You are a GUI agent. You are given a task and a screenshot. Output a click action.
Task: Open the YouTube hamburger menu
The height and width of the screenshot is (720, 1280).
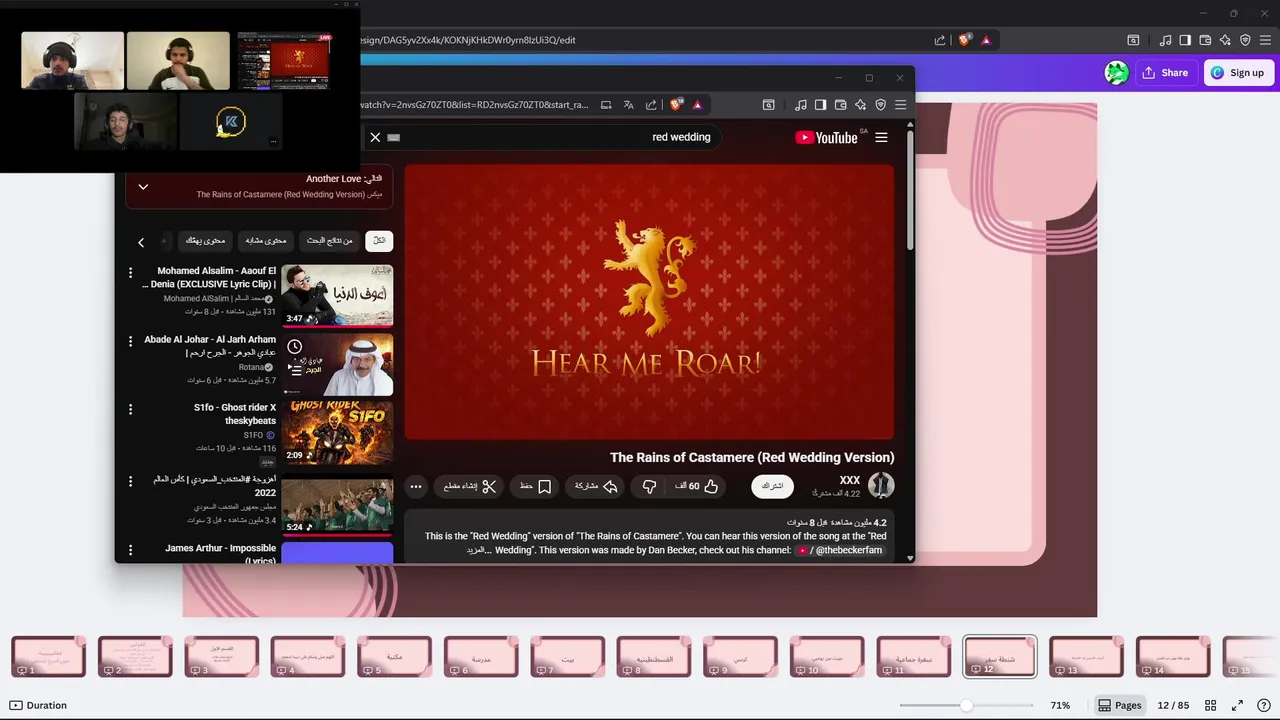[881, 137]
